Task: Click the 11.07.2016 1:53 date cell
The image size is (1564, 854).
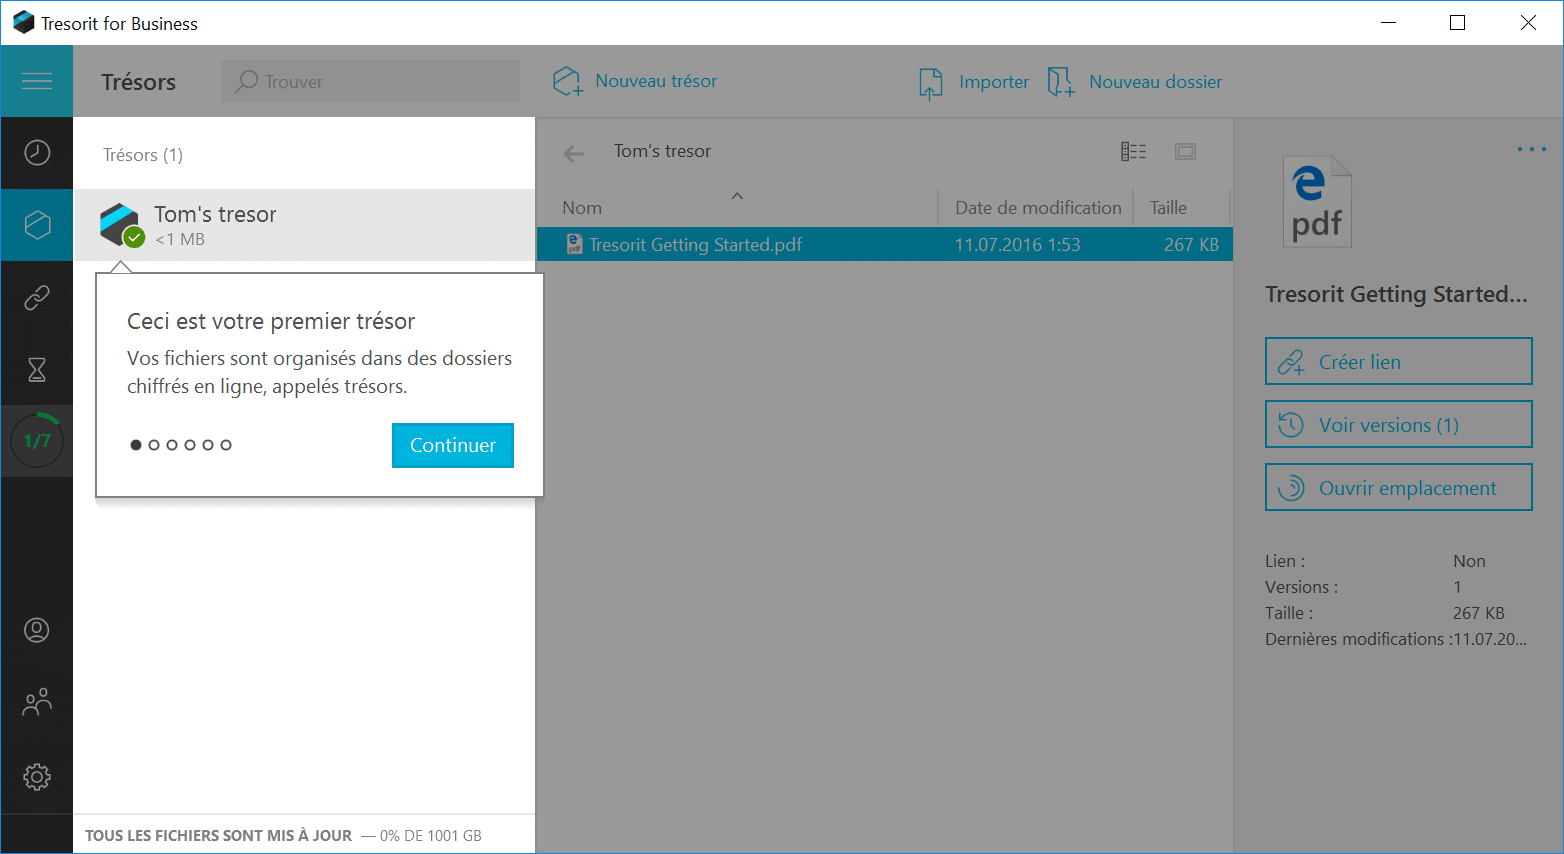Action: pos(1017,244)
